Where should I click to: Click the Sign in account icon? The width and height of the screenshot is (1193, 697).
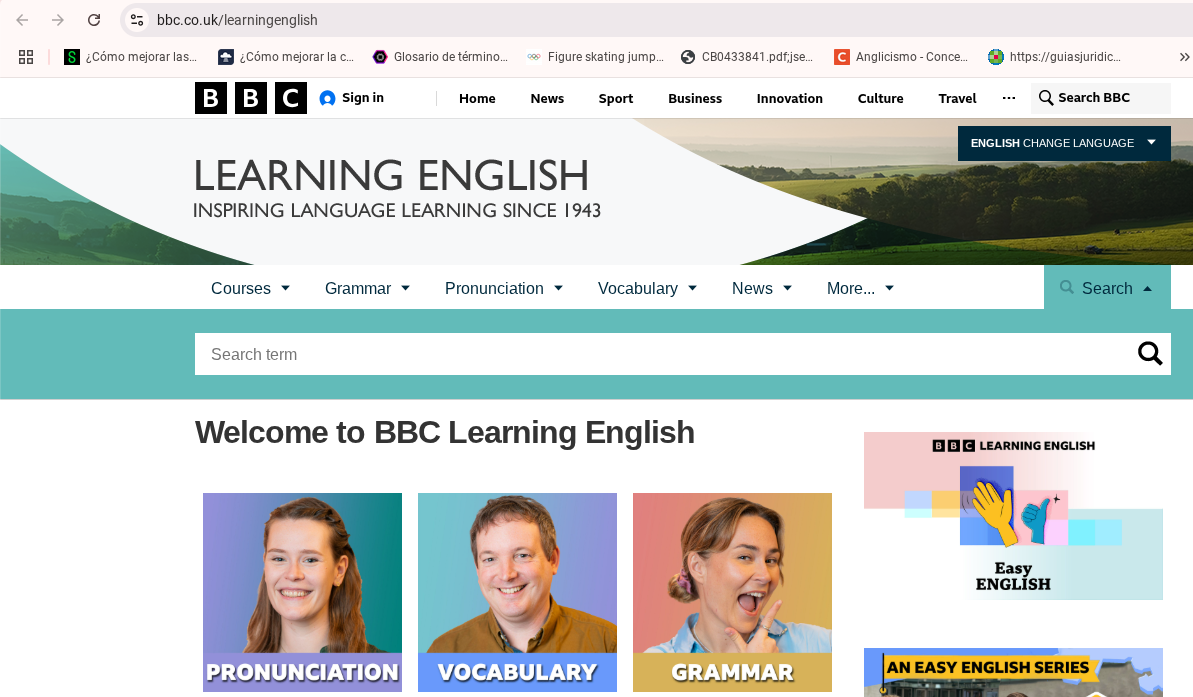(x=327, y=98)
